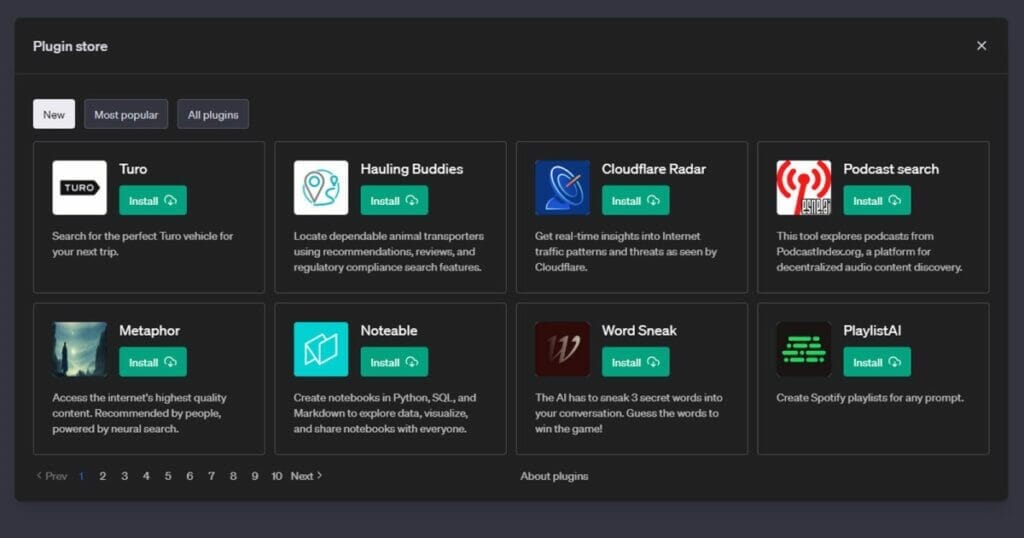Image resolution: width=1024 pixels, height=538 pixels.
Task: Click the Podcast search antenna logo
Action: click(804, 187)
